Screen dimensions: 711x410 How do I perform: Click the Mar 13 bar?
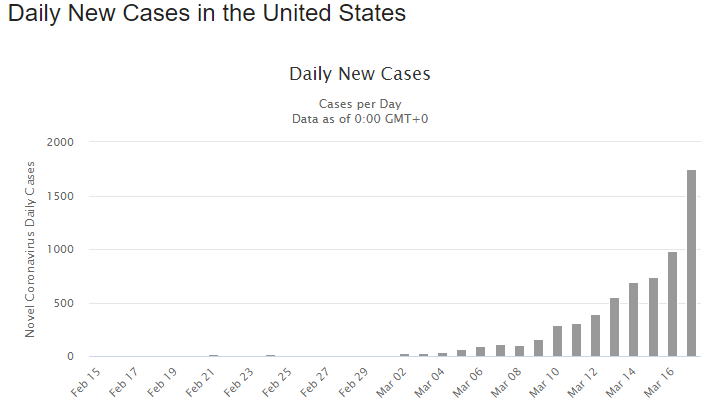coord(615,327)
